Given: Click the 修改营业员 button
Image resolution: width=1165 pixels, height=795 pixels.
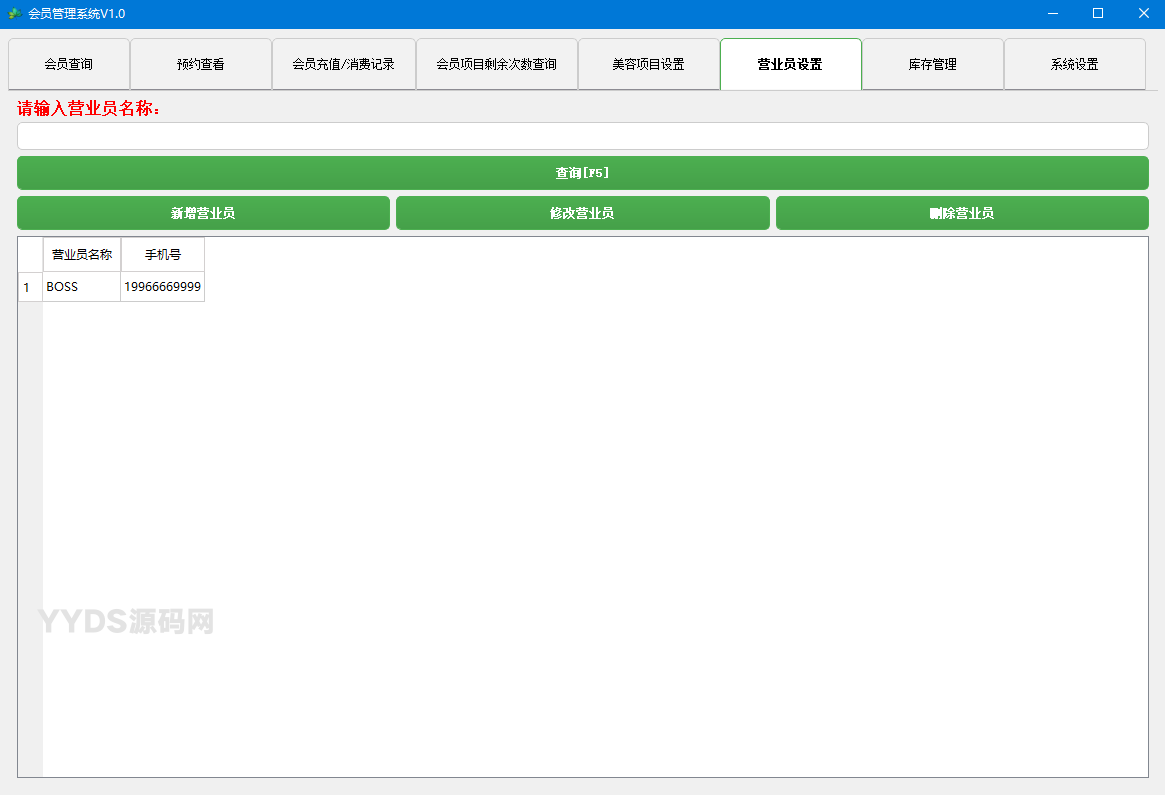Looking at the screenshot, I should (x=582, y=212).
